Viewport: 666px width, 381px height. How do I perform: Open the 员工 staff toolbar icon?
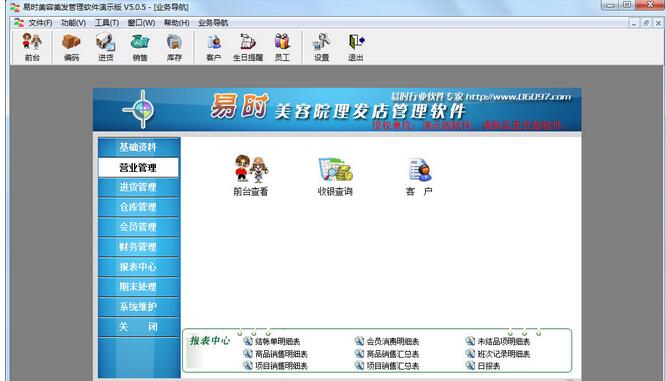click(282, 47)
